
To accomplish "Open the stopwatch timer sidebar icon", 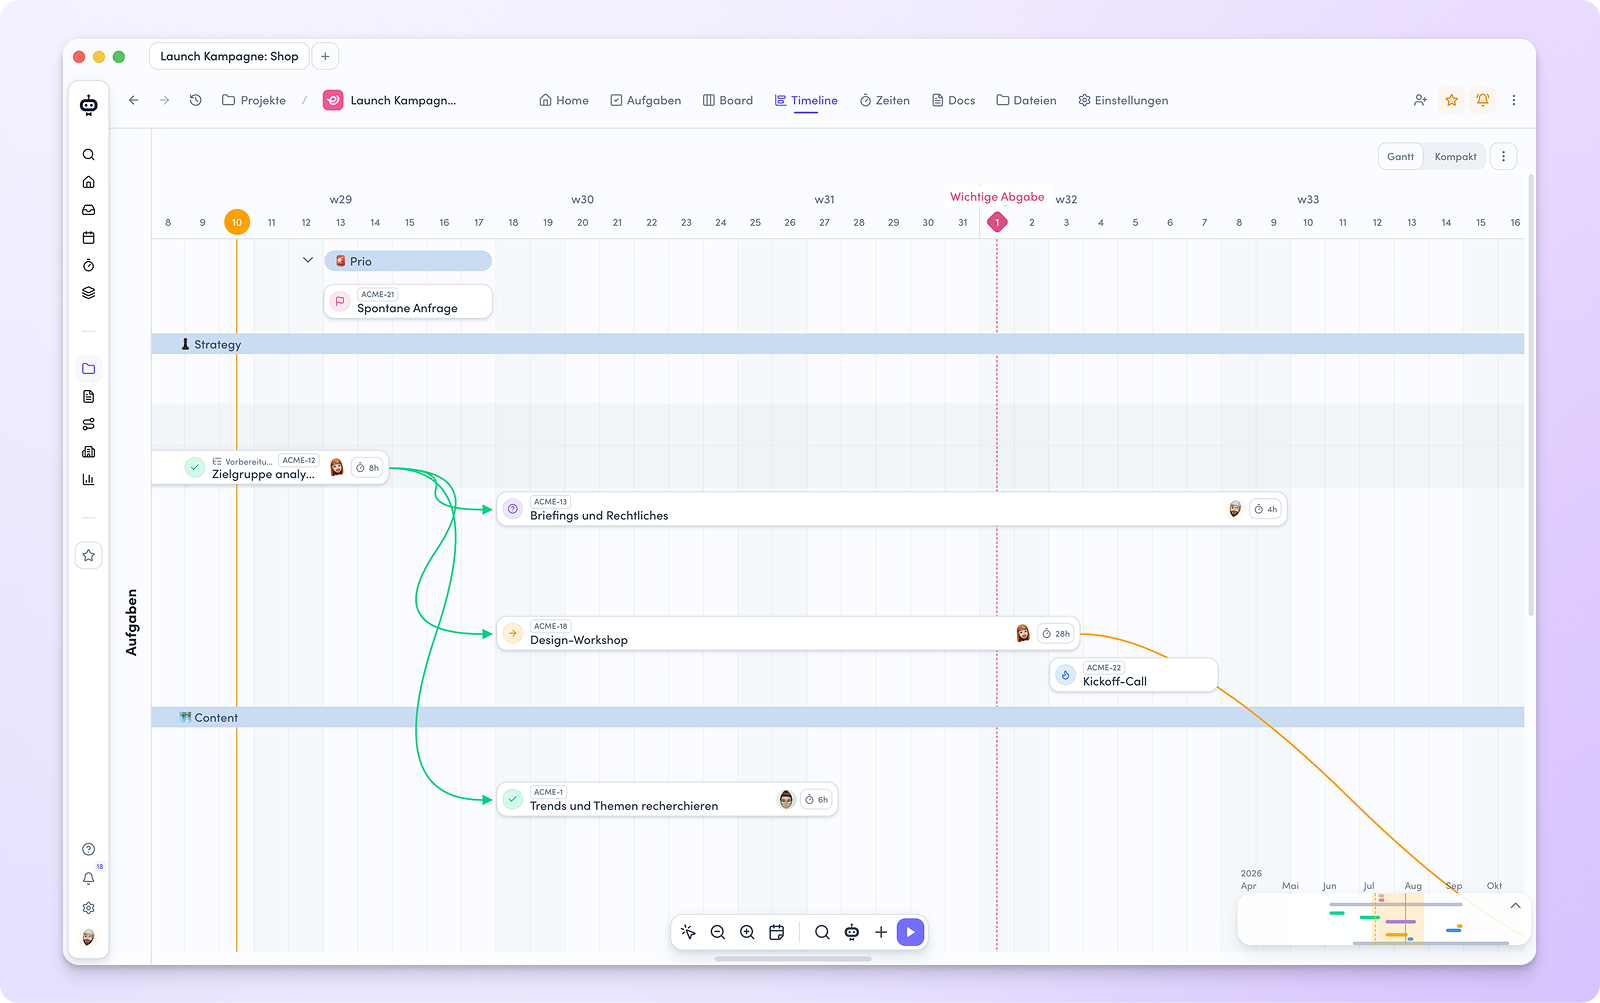I will click(89, 265).
